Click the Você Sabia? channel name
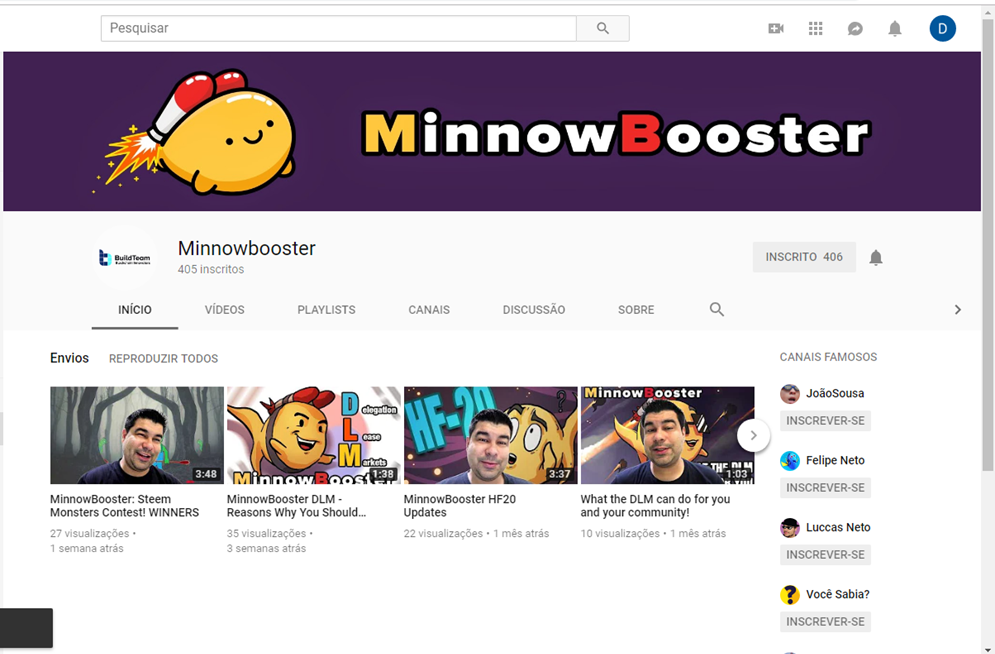This screenshot has height=654, width=995. pyautogui.click(x=838, y=594)
